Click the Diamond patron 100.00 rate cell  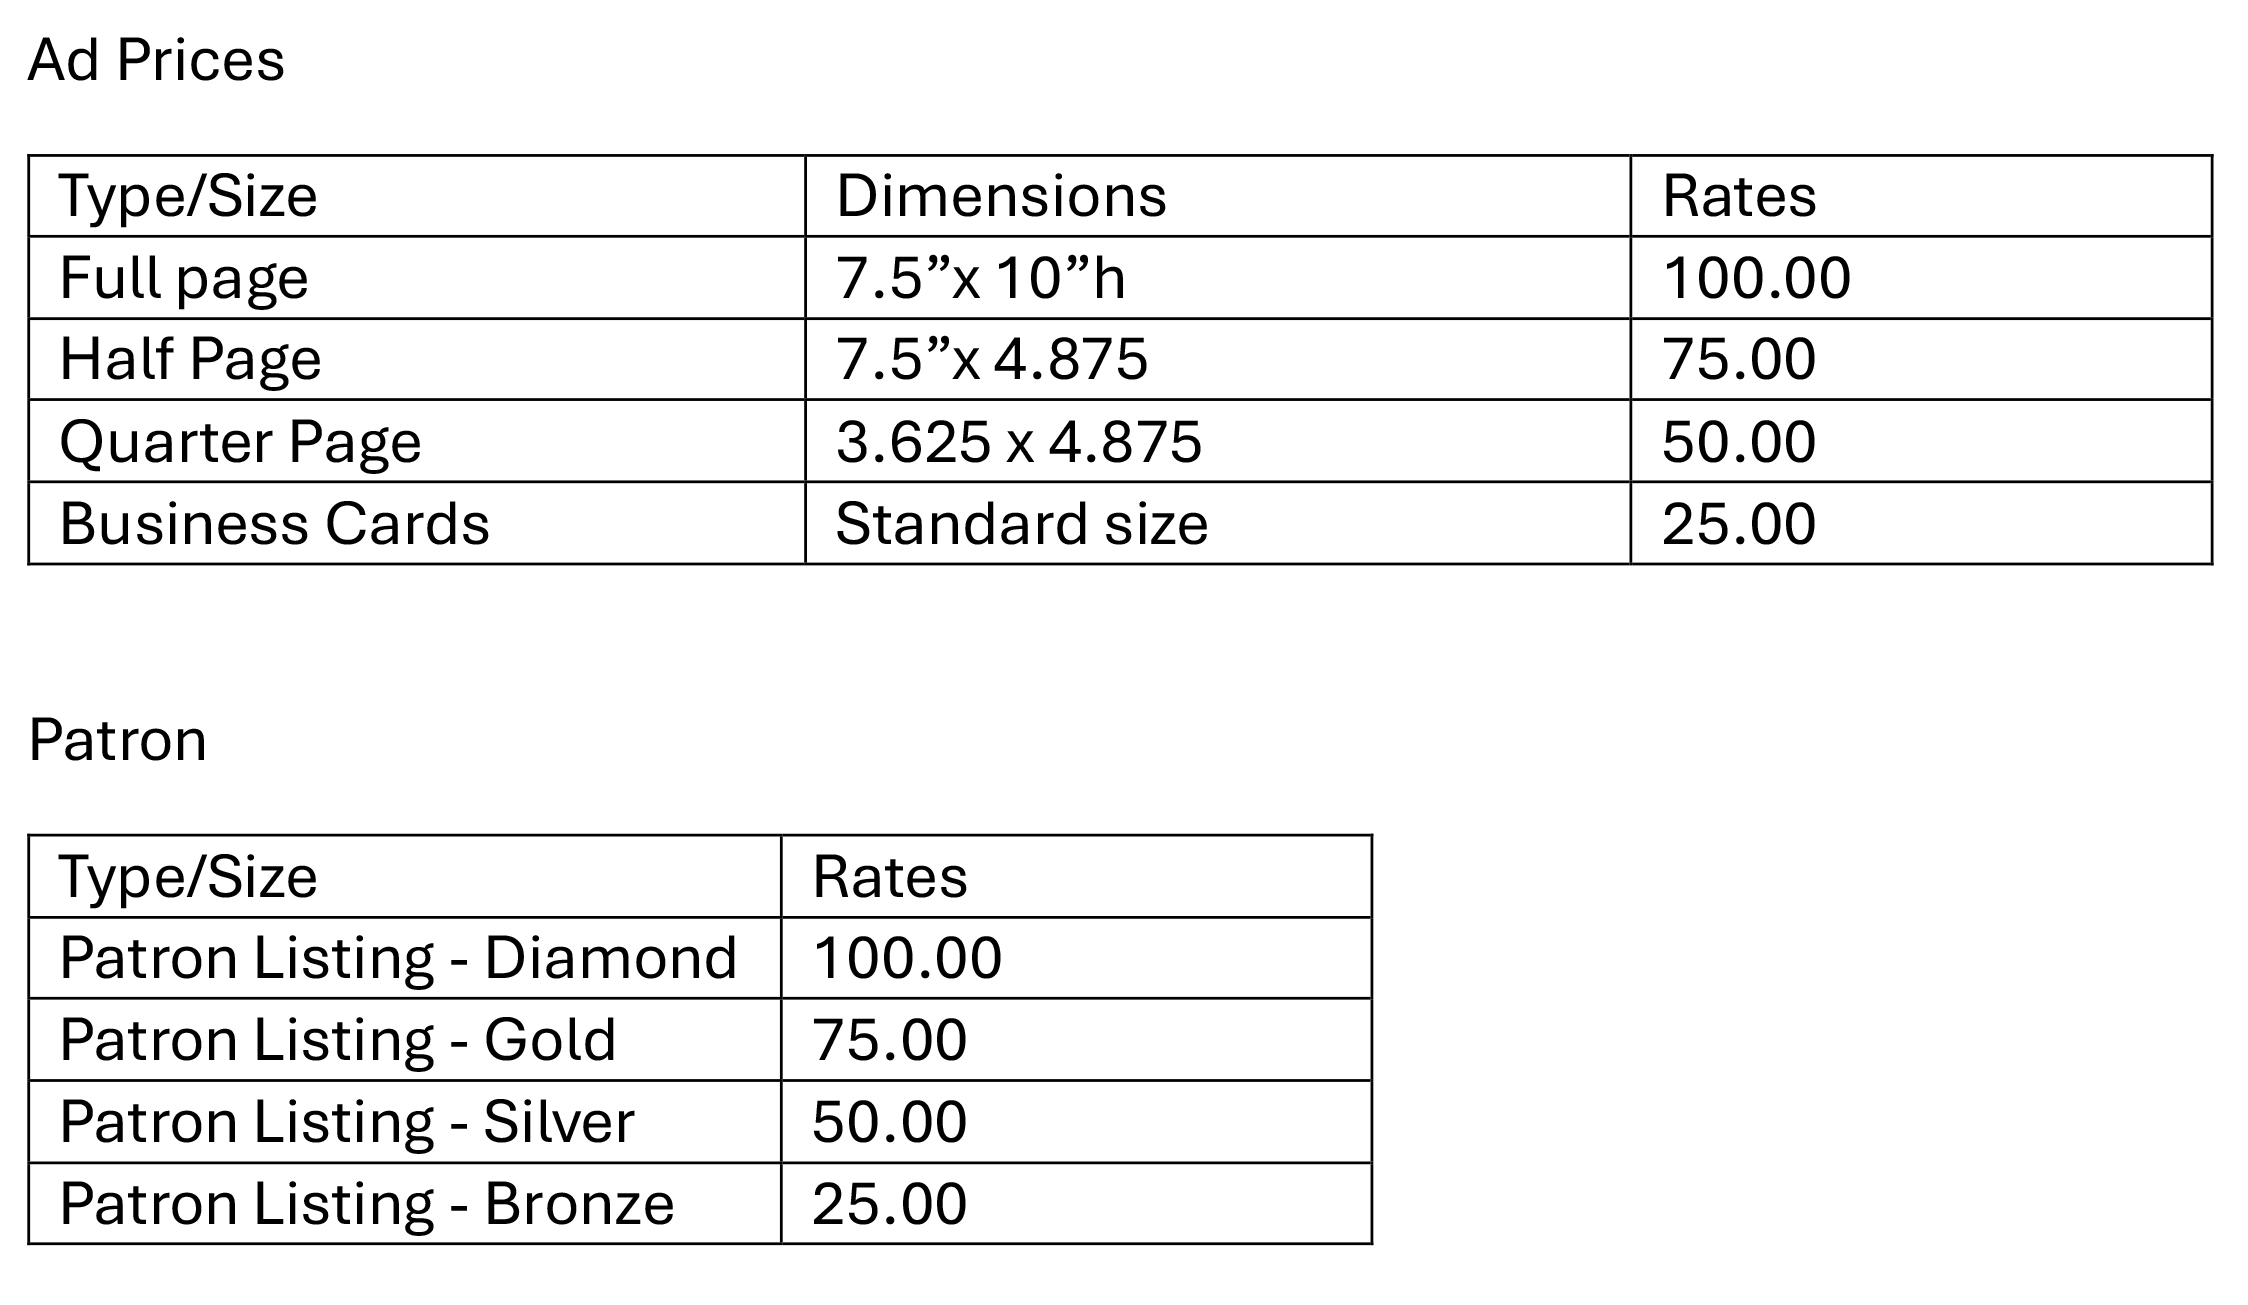pyautogui.click(x=907, y=958)
